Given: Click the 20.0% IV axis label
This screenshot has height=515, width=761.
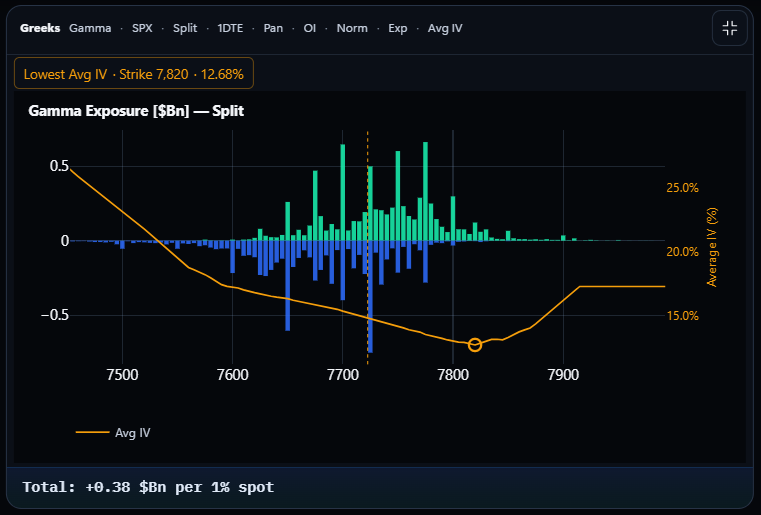Looking at the screenshot, I should coord(682,252).
